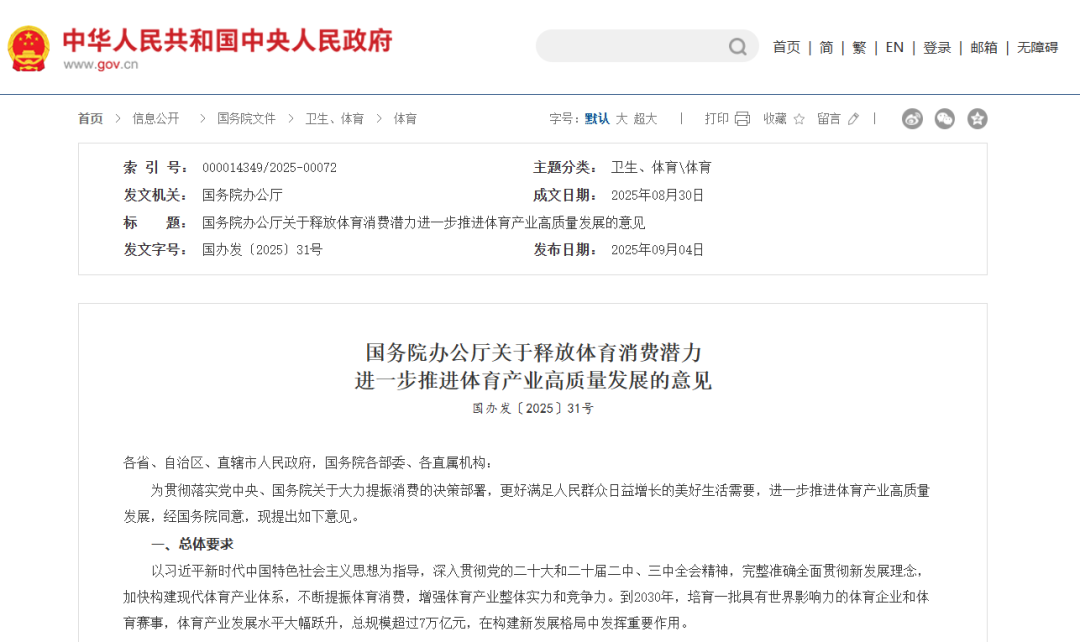
Task: Open the 邮箱 mailbox link
Action: tap(984, 47)
